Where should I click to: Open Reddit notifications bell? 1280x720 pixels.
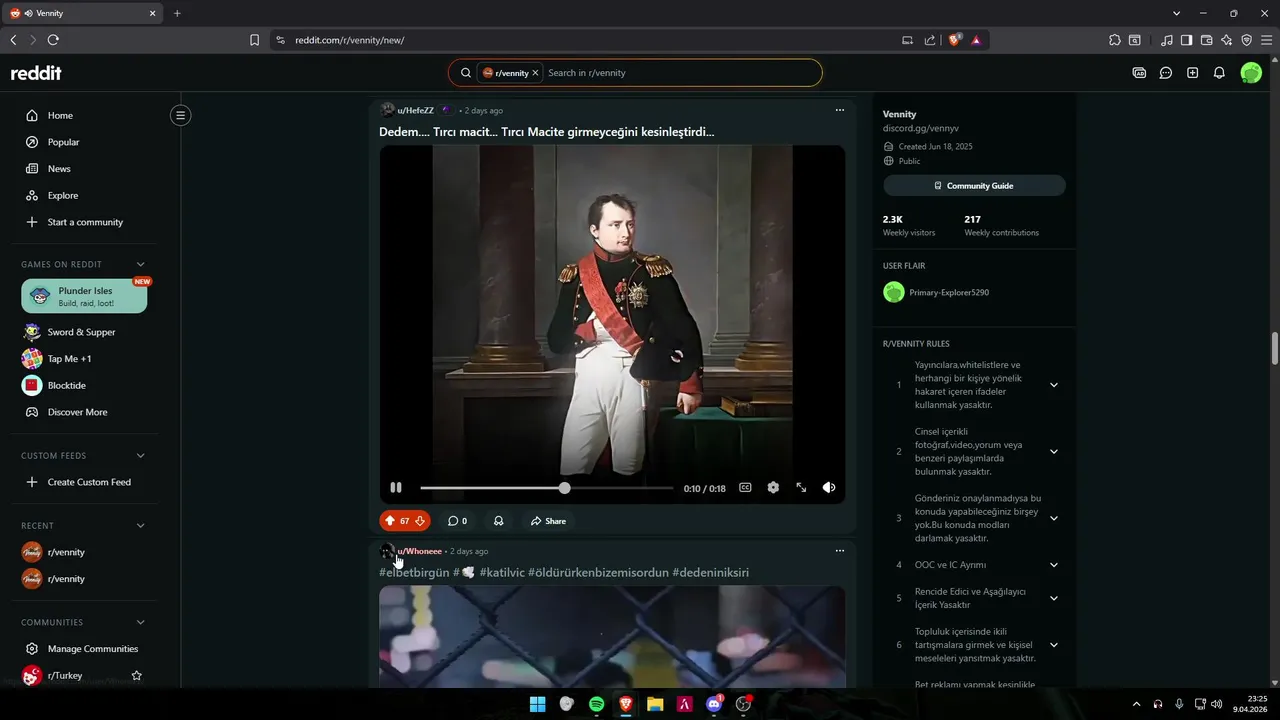[x=1219, y=73]
